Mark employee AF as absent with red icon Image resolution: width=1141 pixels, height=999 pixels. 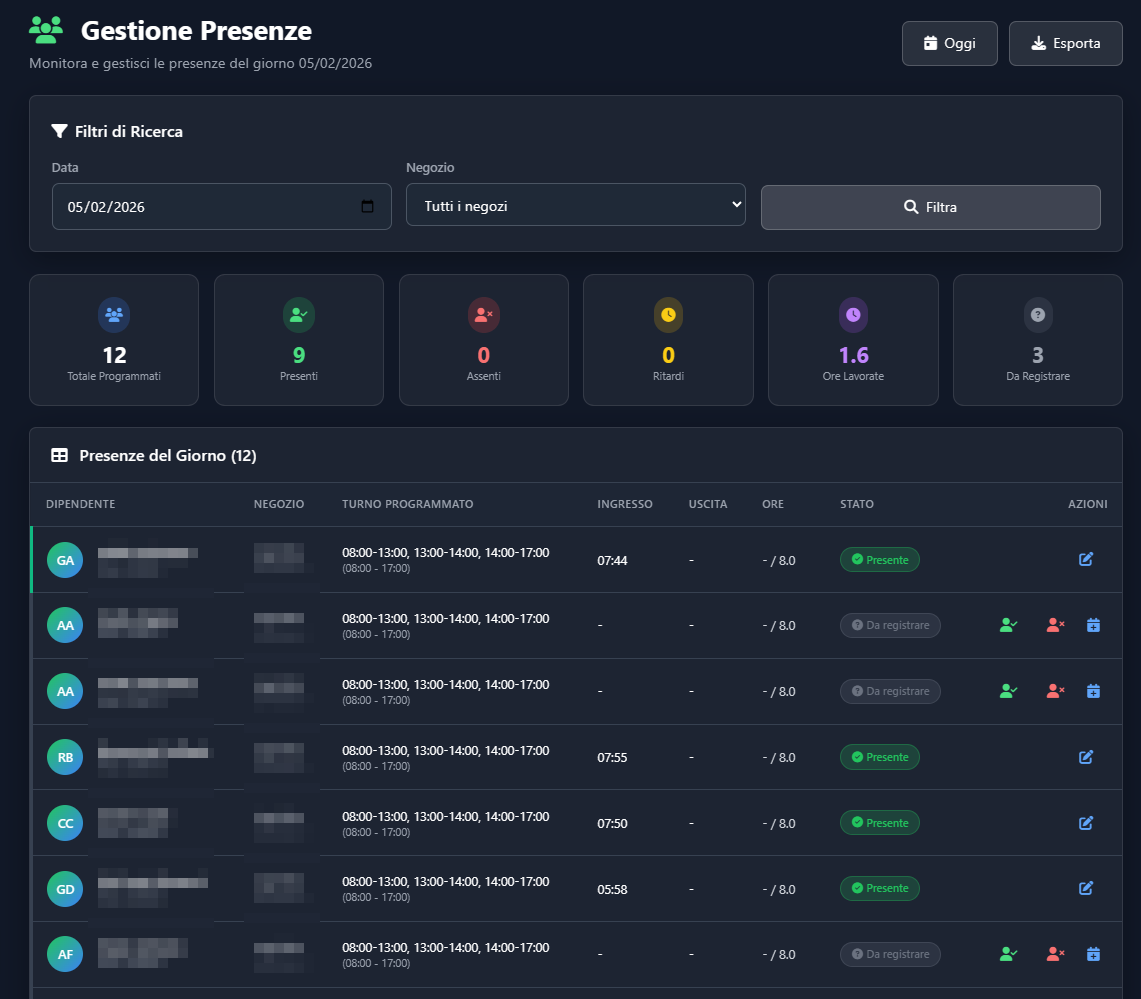1055,954
